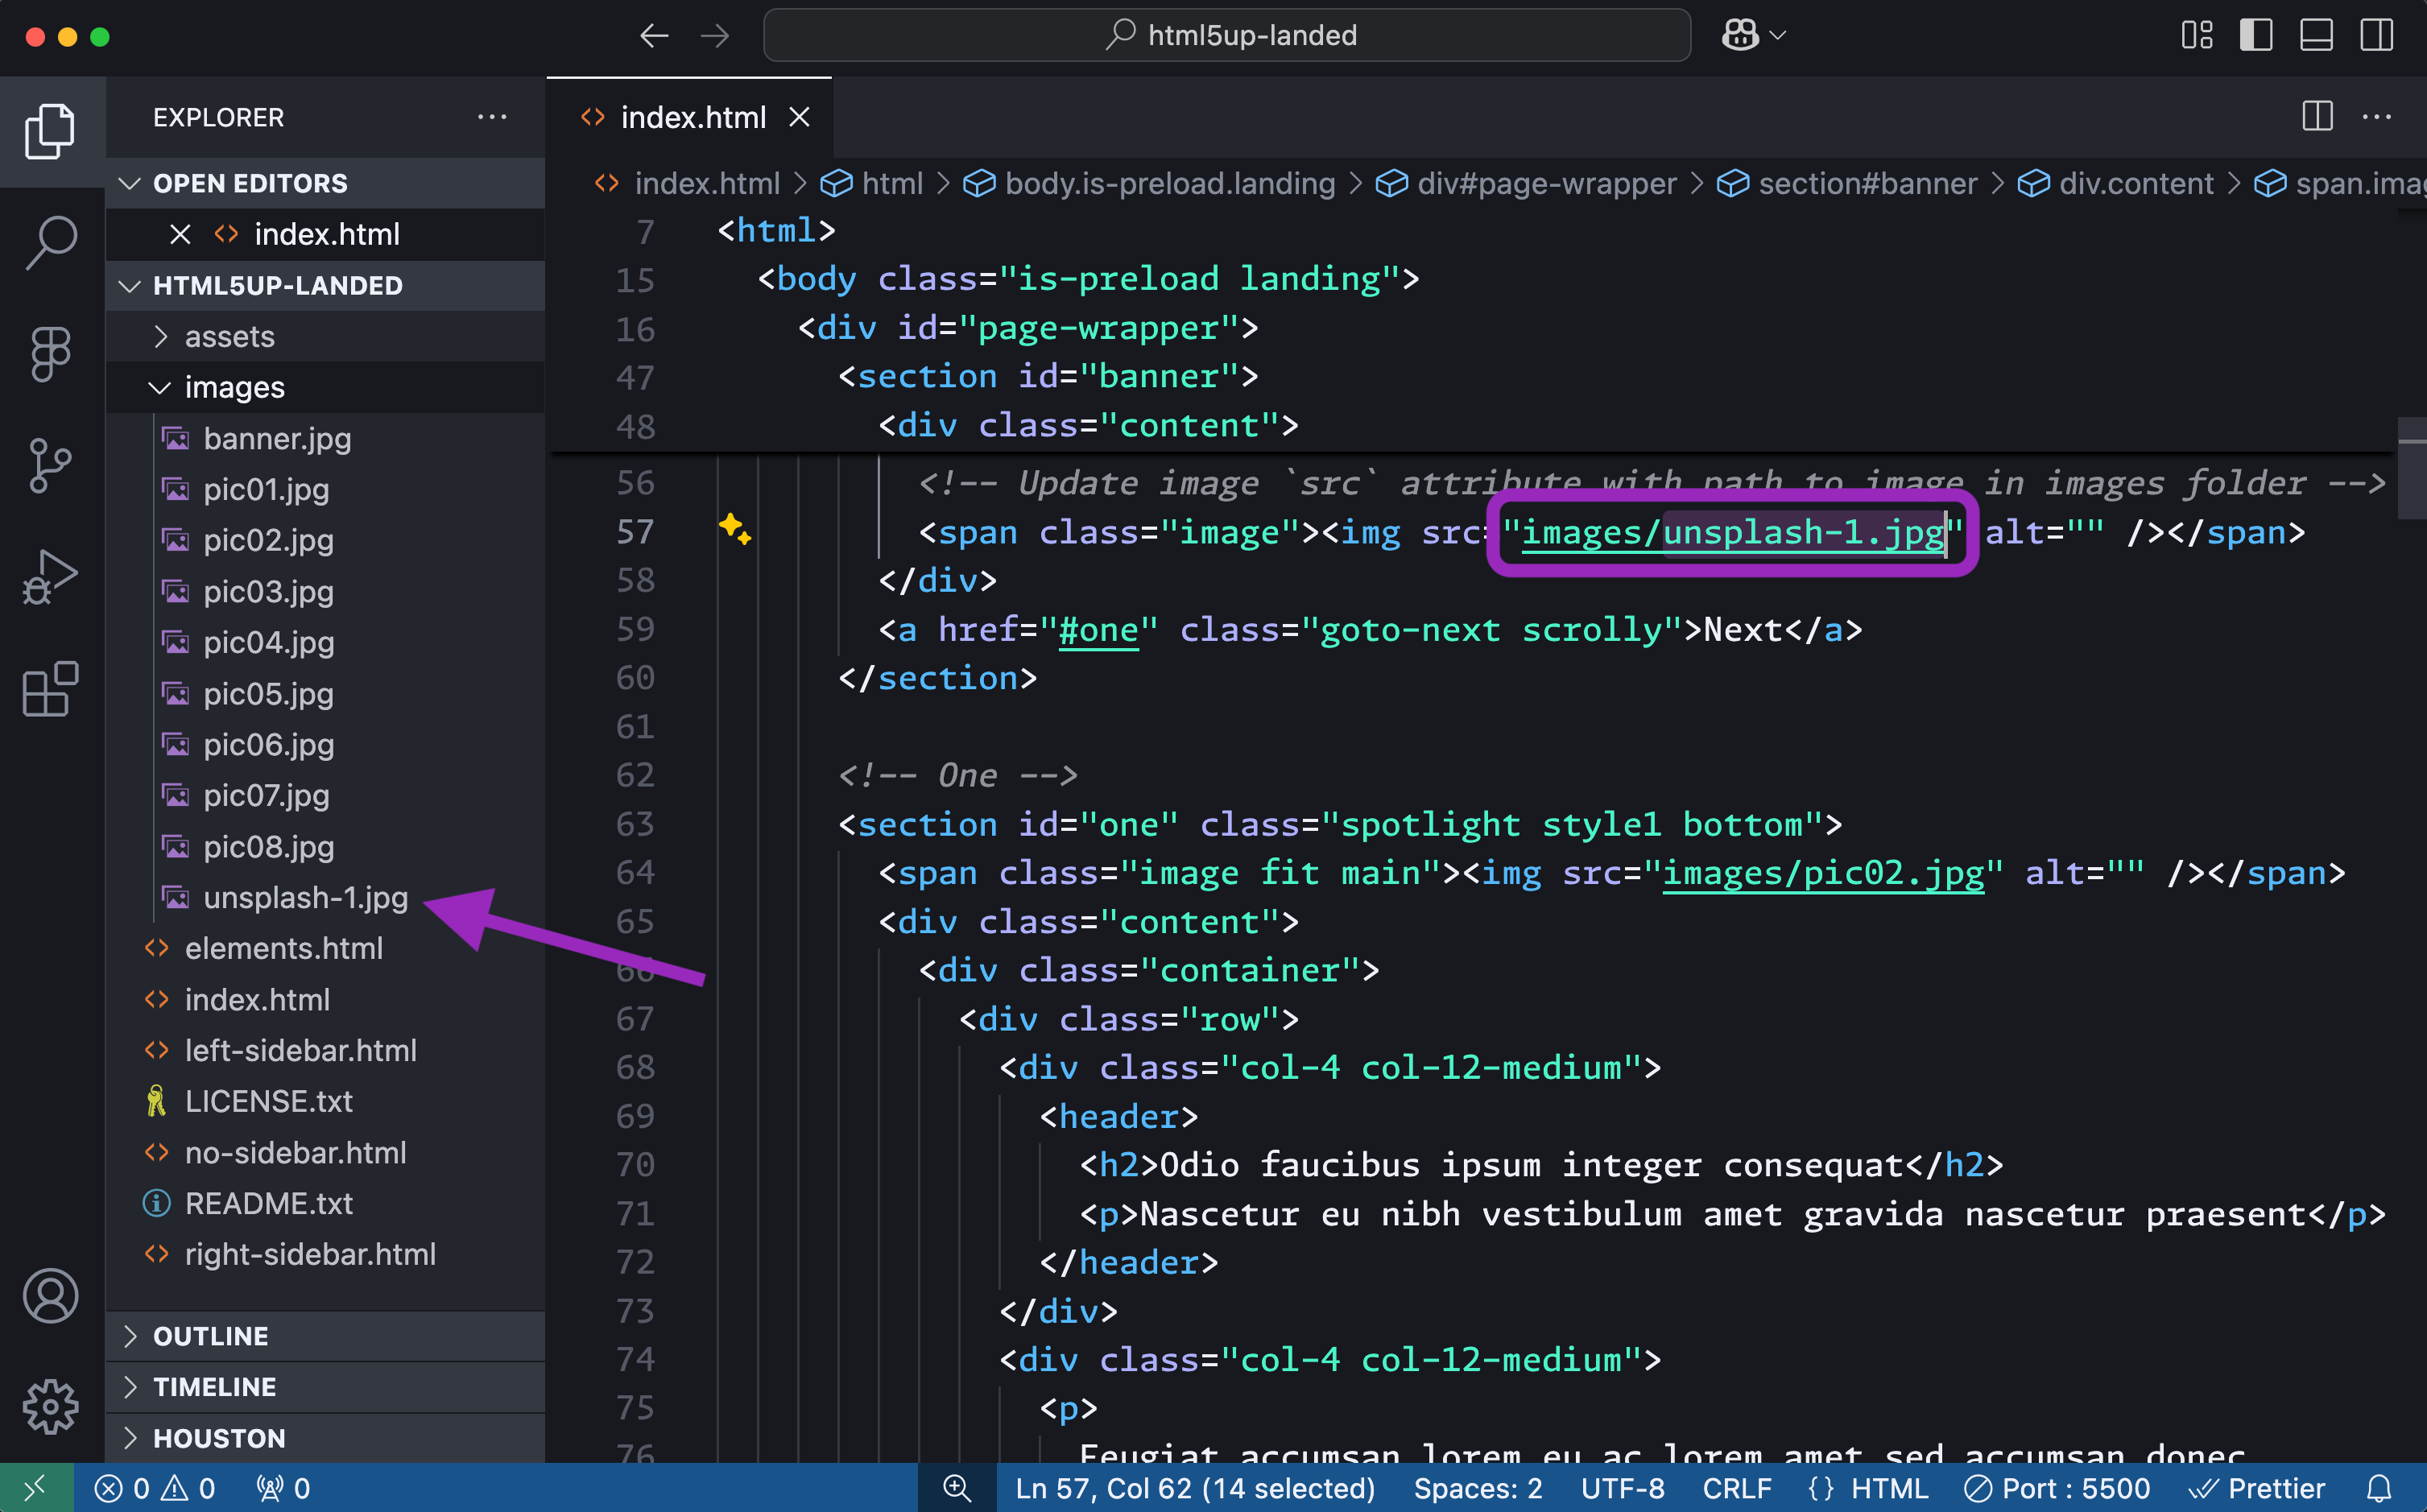Open the Copilot chat icon in title bar
Viewport: 2427px width, 1512px height.
tap(1740, 35)
